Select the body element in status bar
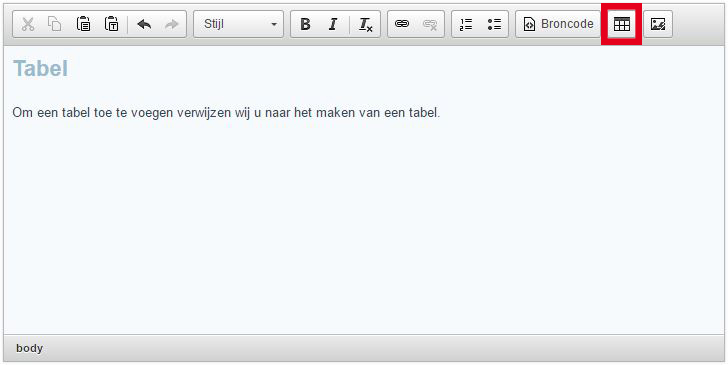The image size is (728, 365). coord(29,348)
